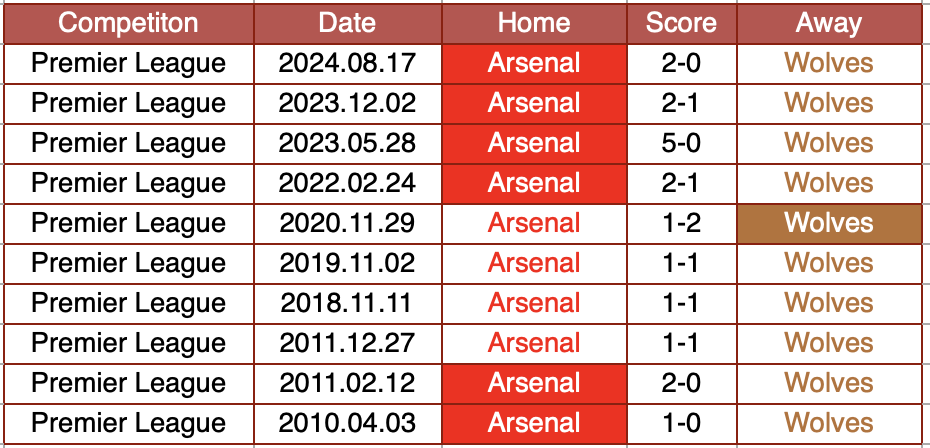The image size is (930, 448).
Task: Select the 1-0 score cell
Action: (x=681, y=423)
